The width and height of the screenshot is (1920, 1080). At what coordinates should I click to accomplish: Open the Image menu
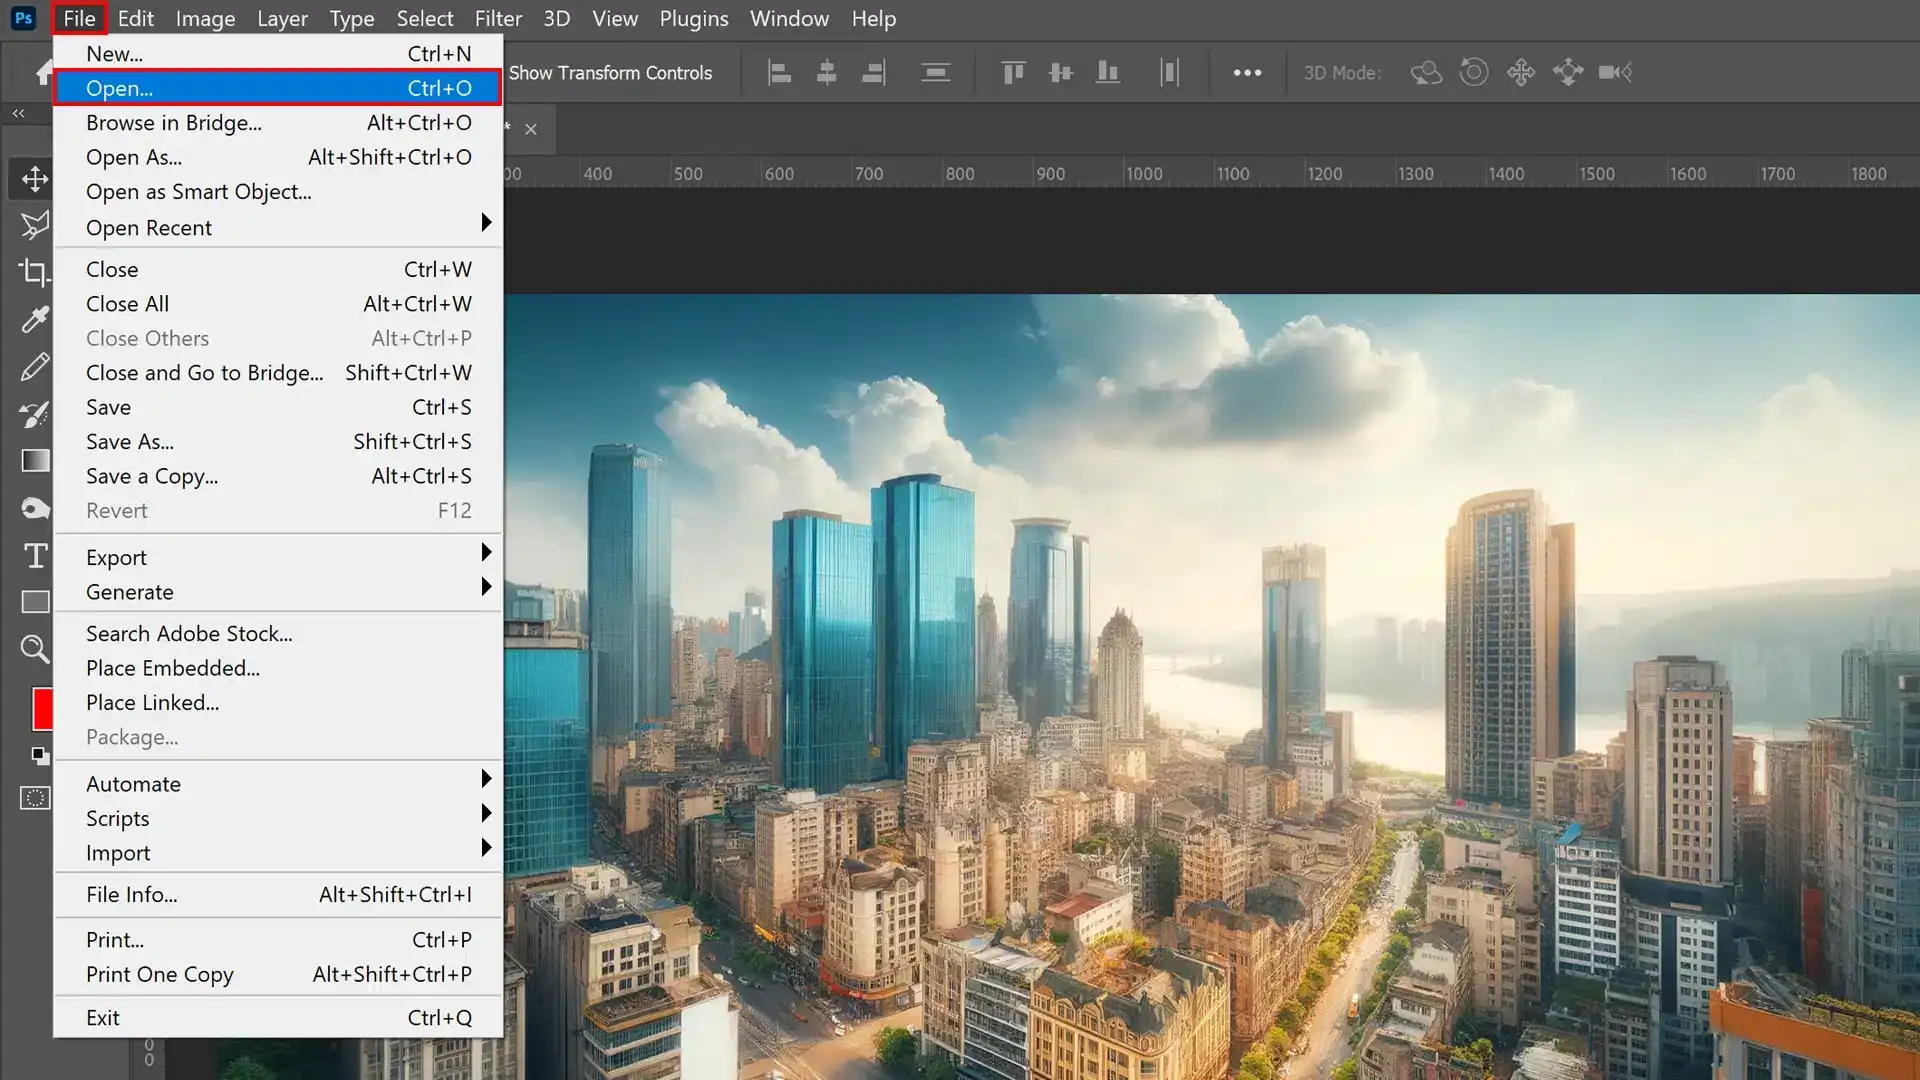click(x=205, y=18)
